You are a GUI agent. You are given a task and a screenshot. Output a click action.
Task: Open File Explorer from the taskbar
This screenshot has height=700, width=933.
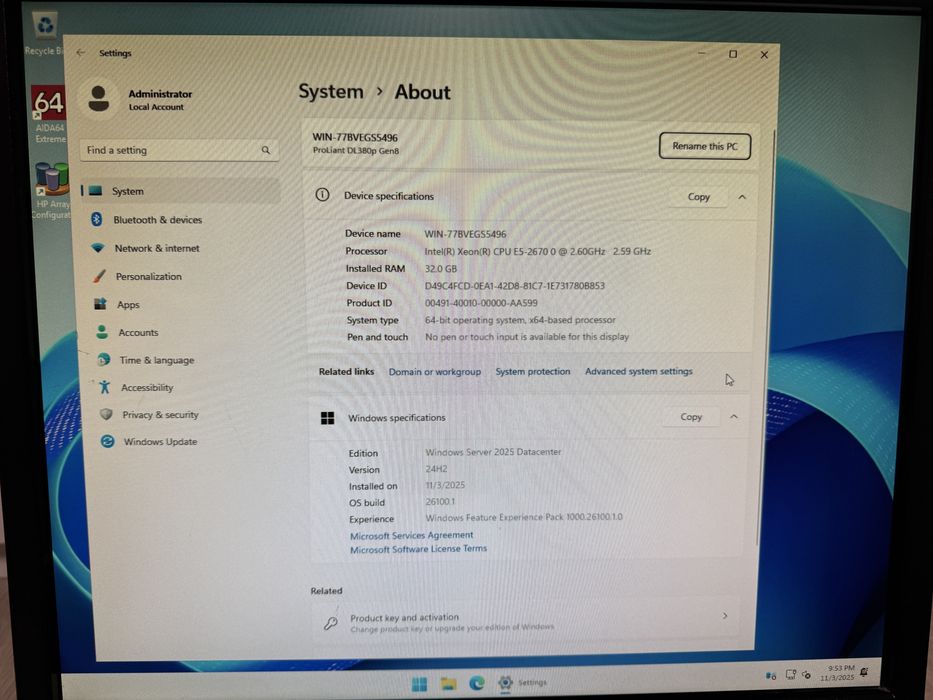coord(448,683)
